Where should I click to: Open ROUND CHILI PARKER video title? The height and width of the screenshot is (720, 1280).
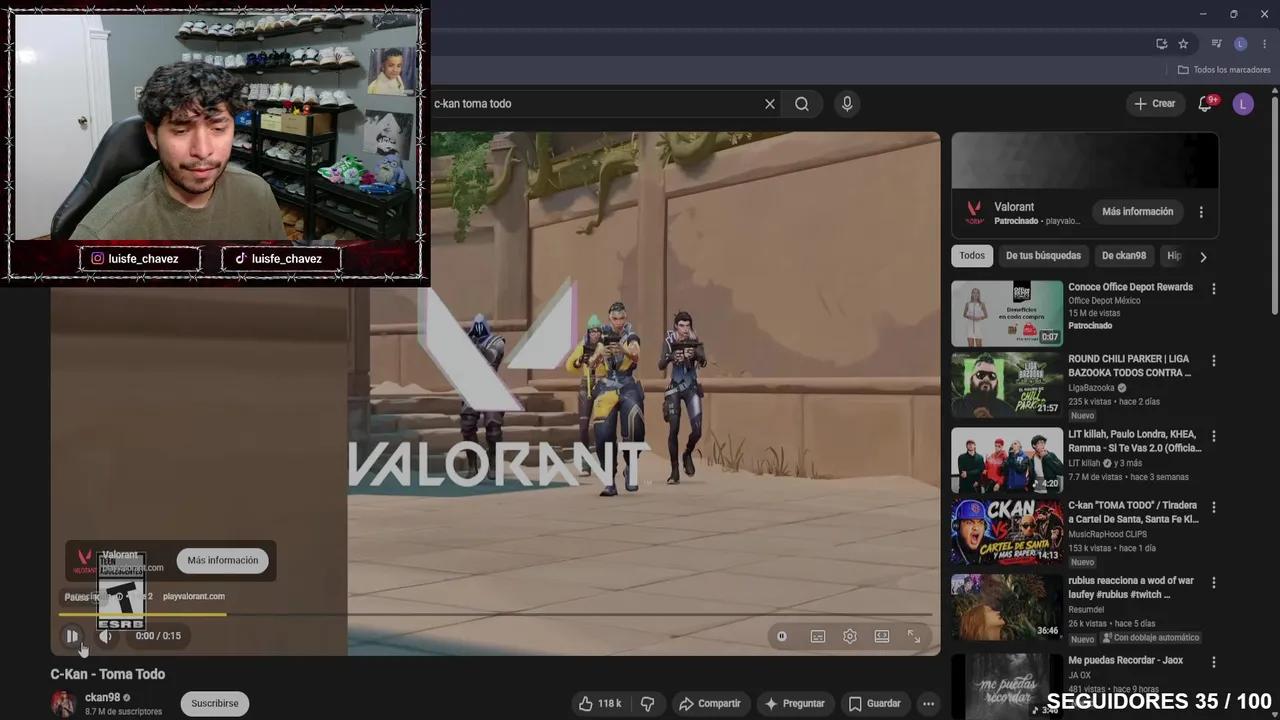[x=1130, y=366]
